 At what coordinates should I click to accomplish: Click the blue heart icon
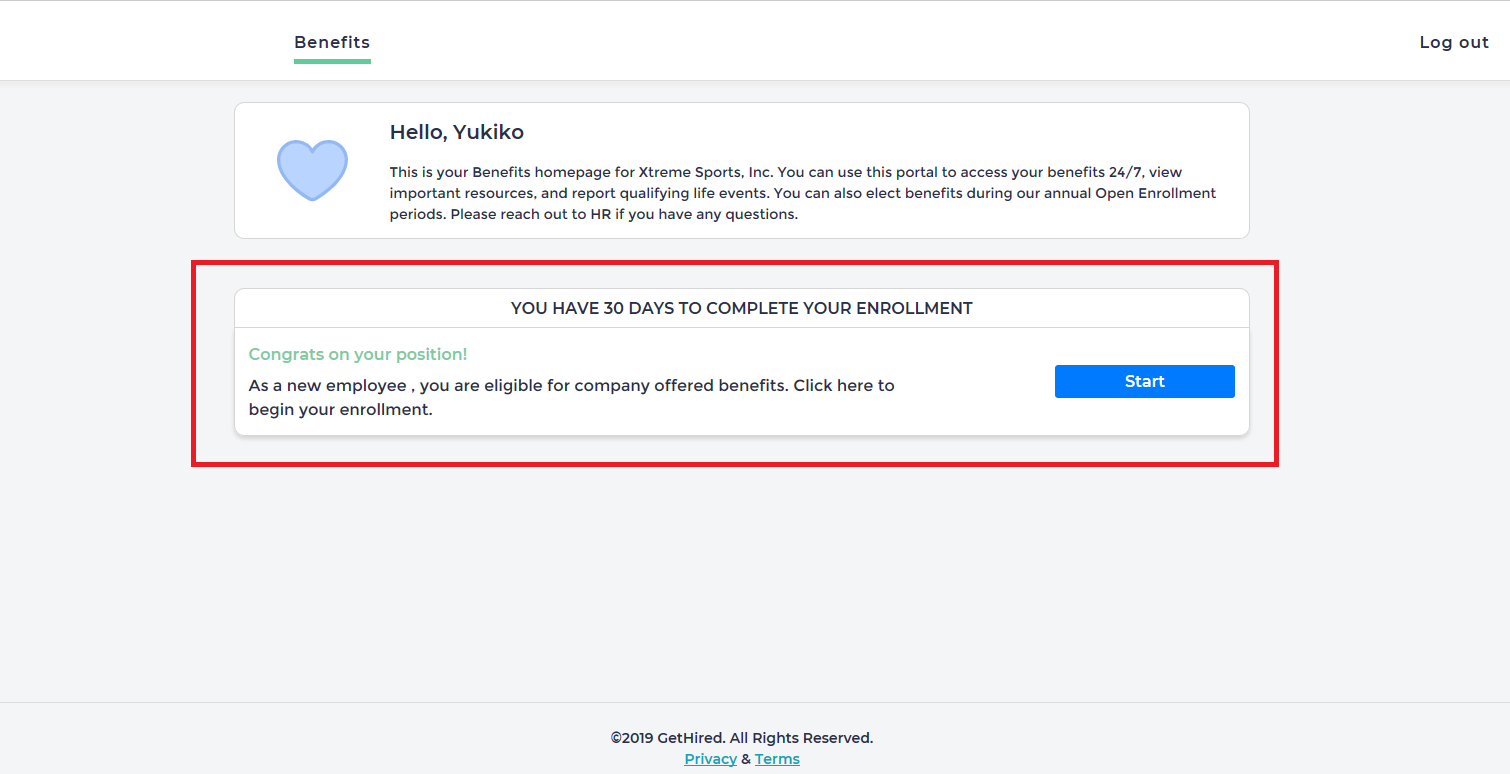[x=312, y=170]
